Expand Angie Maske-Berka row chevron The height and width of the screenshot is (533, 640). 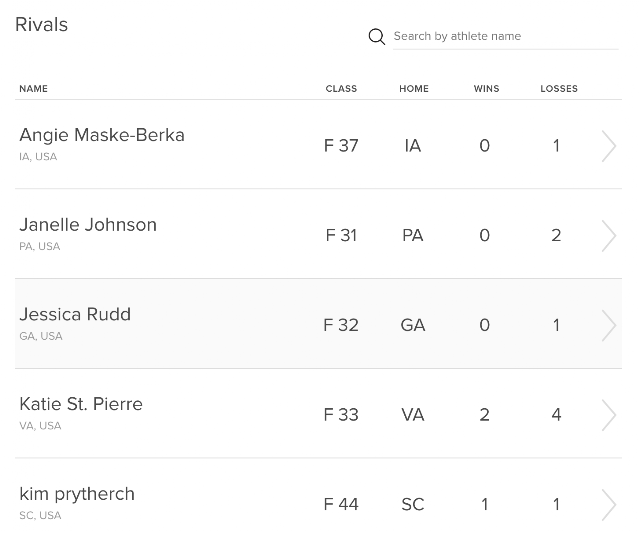coord(608,146)
